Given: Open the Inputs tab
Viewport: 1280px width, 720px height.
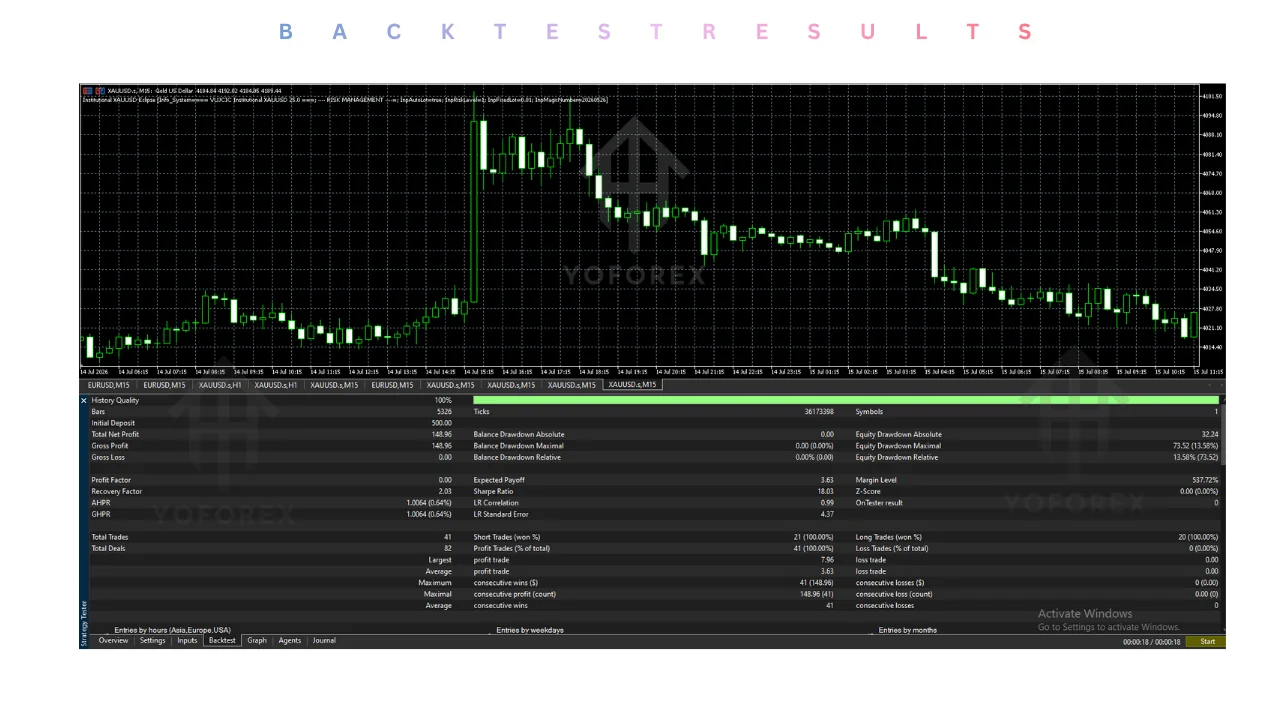Looking at the screenshot, I should point(187,641).
